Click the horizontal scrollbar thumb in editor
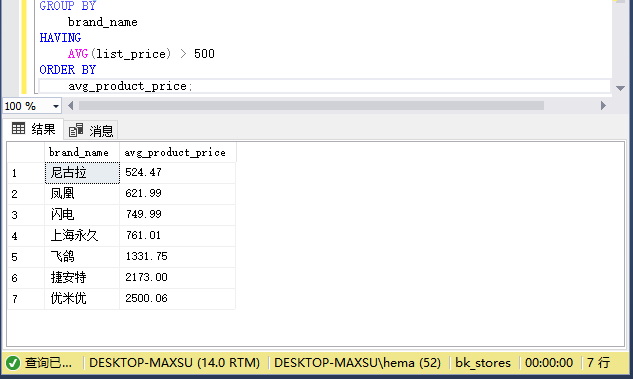This screenshot has height=379, width=633. (311, 106)
